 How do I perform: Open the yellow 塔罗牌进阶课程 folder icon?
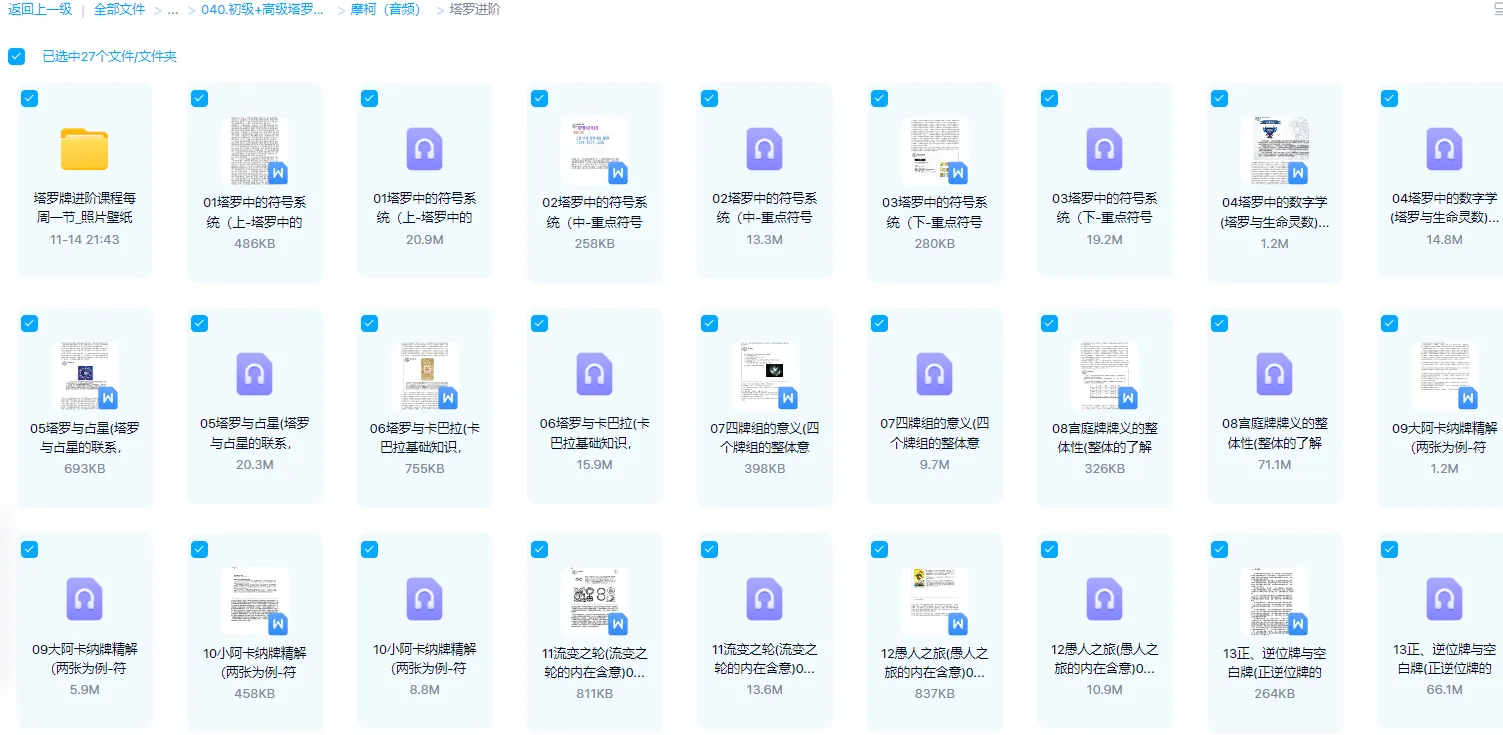[x=85, y=150]
